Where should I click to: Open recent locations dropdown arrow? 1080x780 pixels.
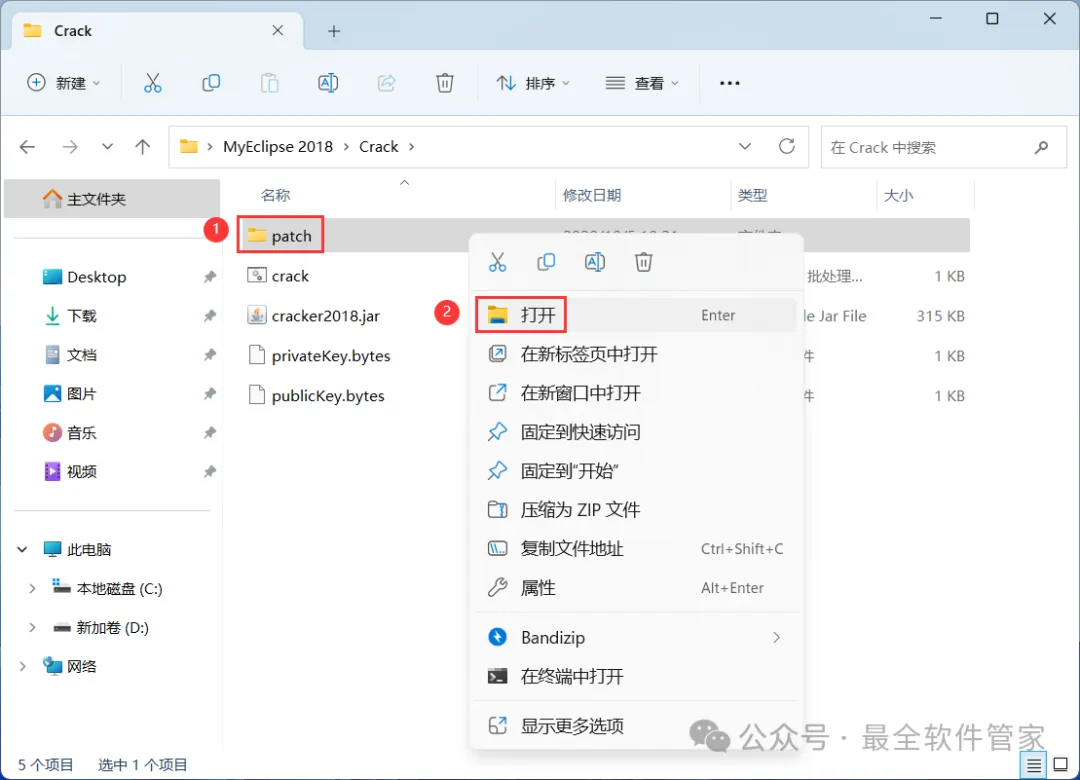click(x=107, y=147)
